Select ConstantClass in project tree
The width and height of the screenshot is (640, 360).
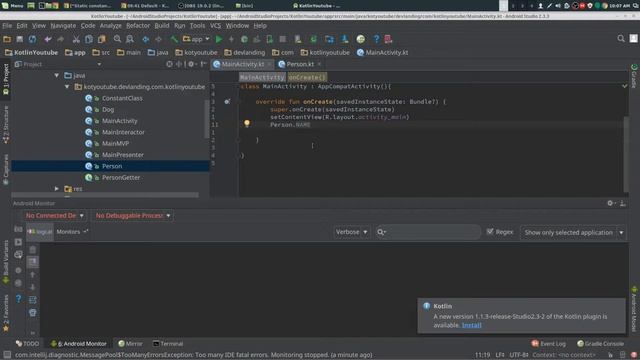[122, 98]
